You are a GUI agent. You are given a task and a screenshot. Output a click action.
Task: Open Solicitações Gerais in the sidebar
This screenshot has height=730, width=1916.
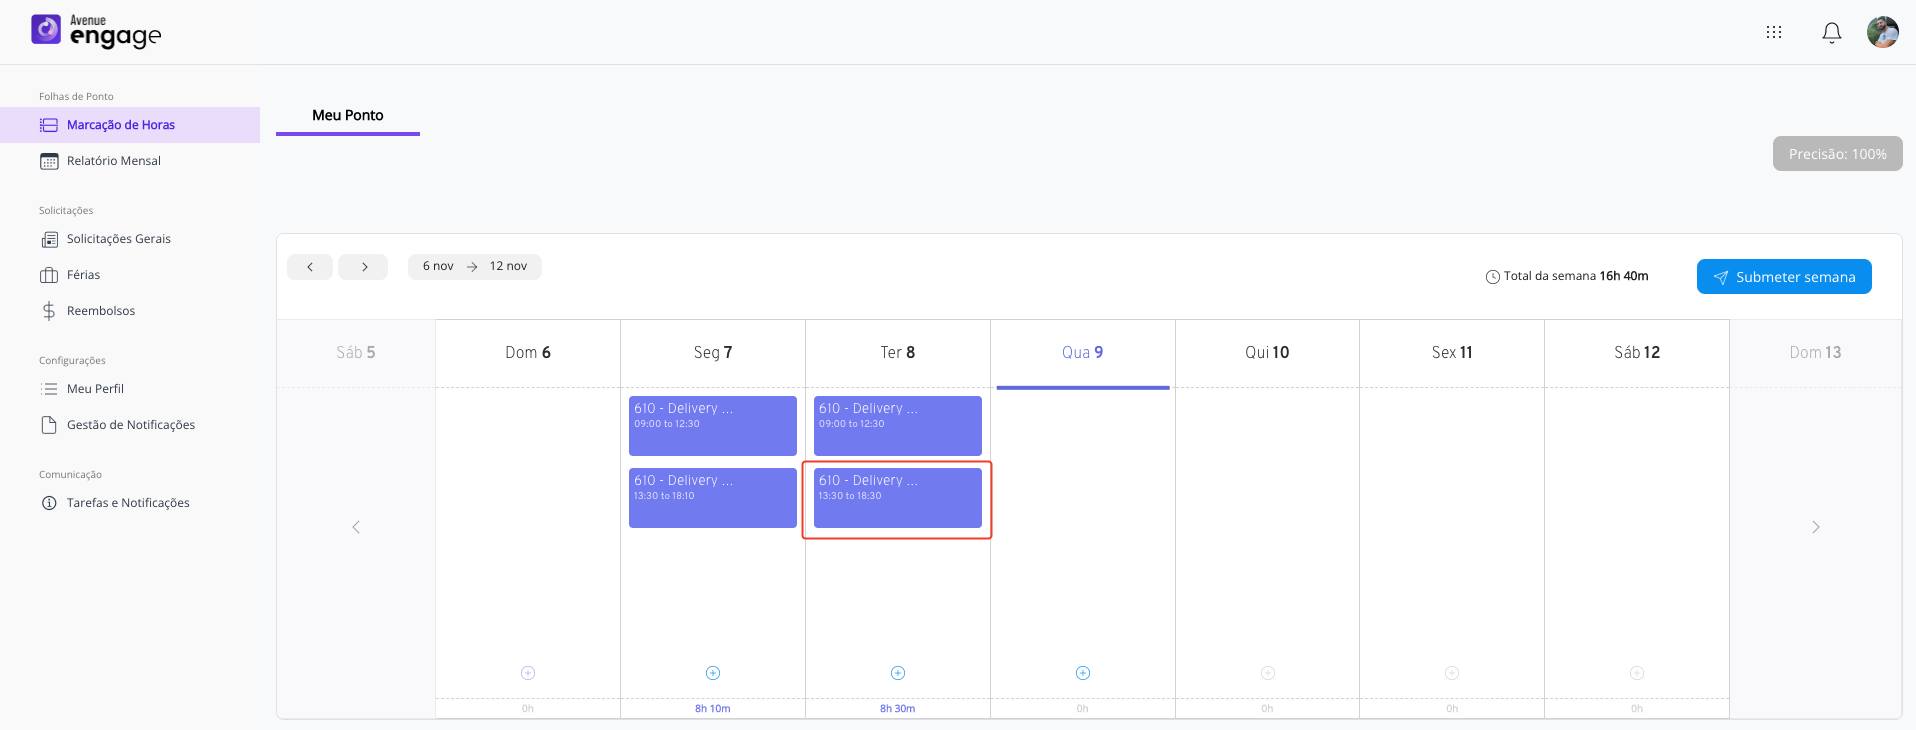(130, 239)
